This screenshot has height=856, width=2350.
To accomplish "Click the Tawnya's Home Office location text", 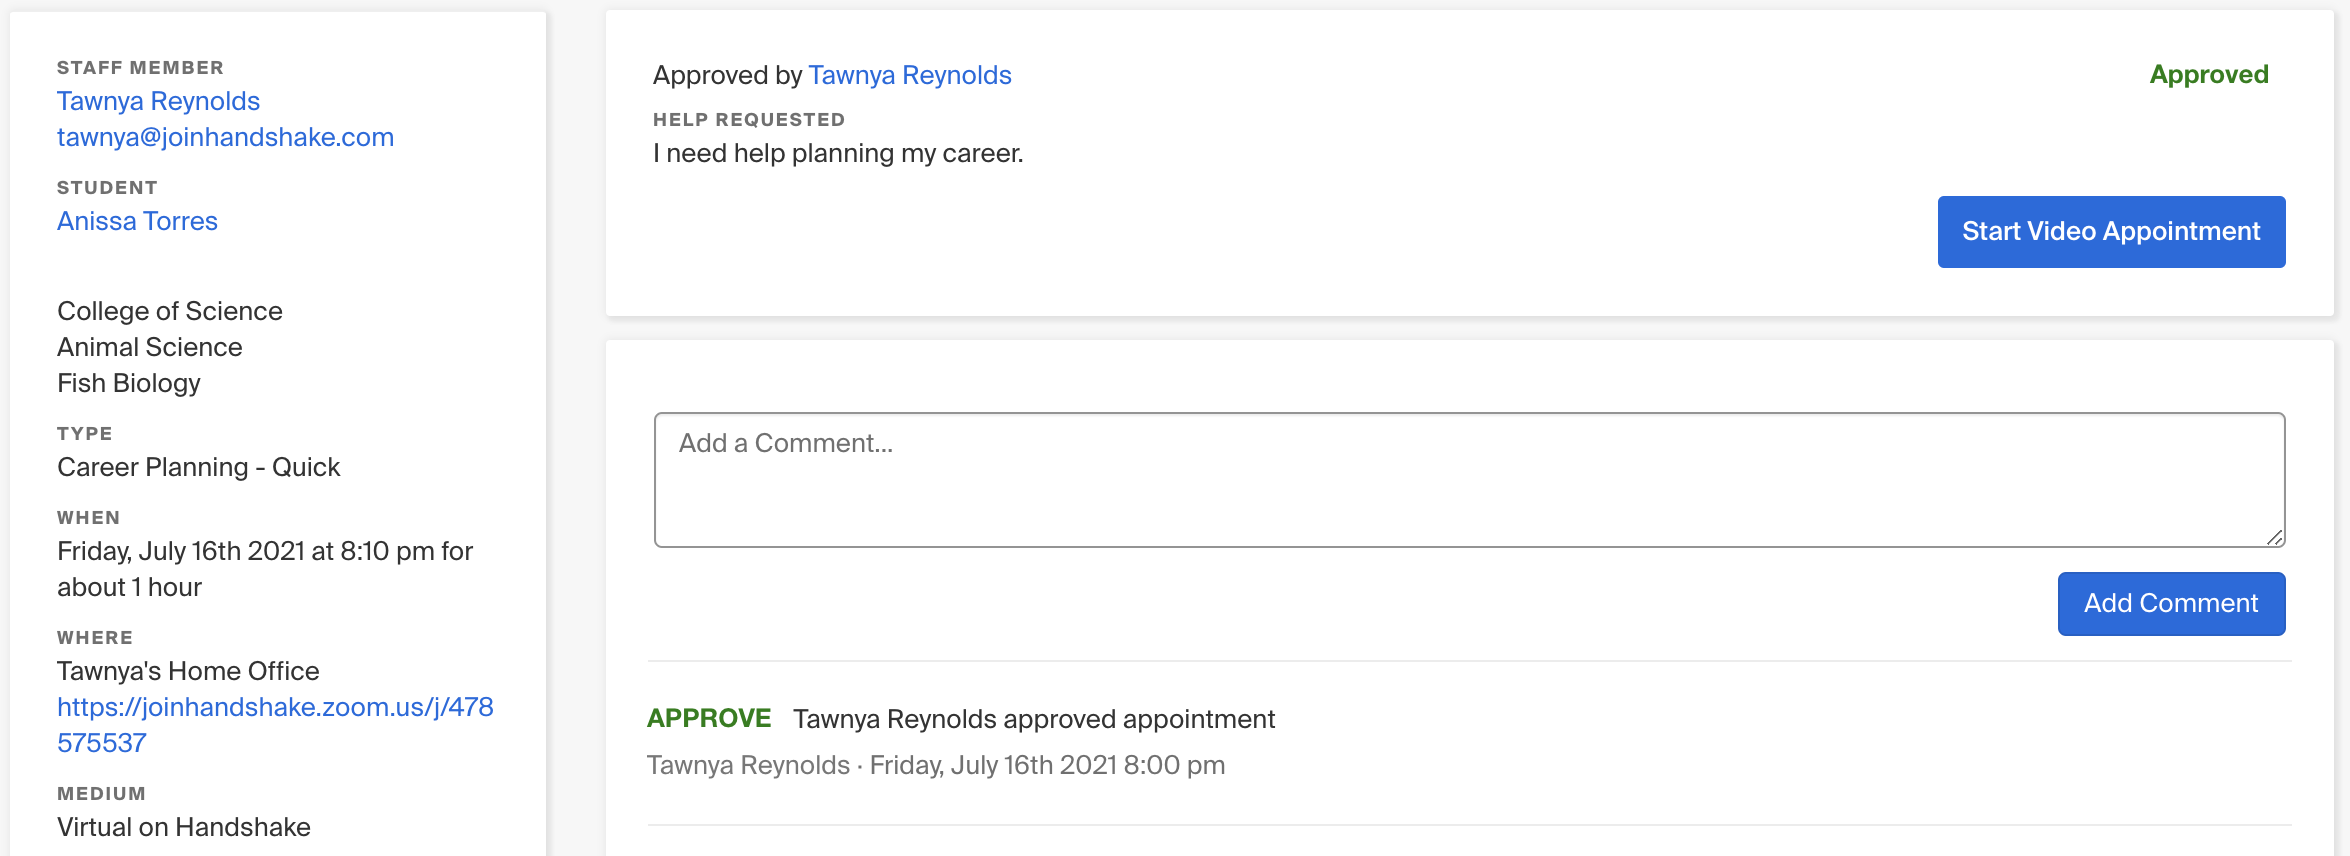I will 188,671.
